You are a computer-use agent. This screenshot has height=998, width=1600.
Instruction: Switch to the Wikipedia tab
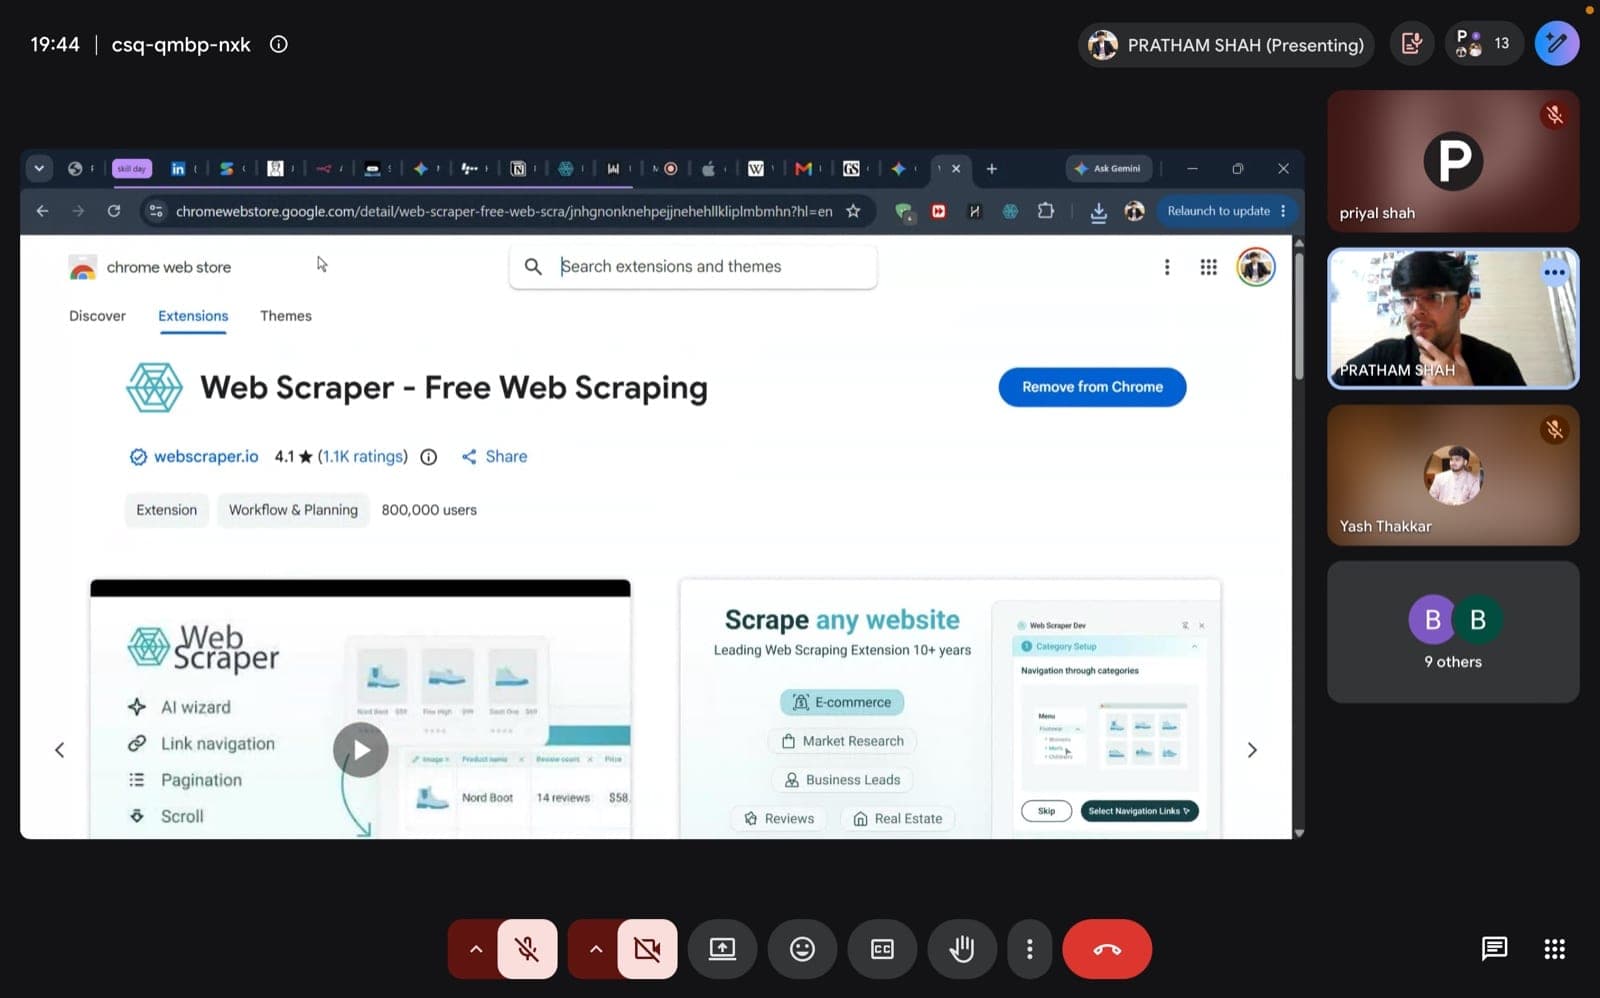756,169
